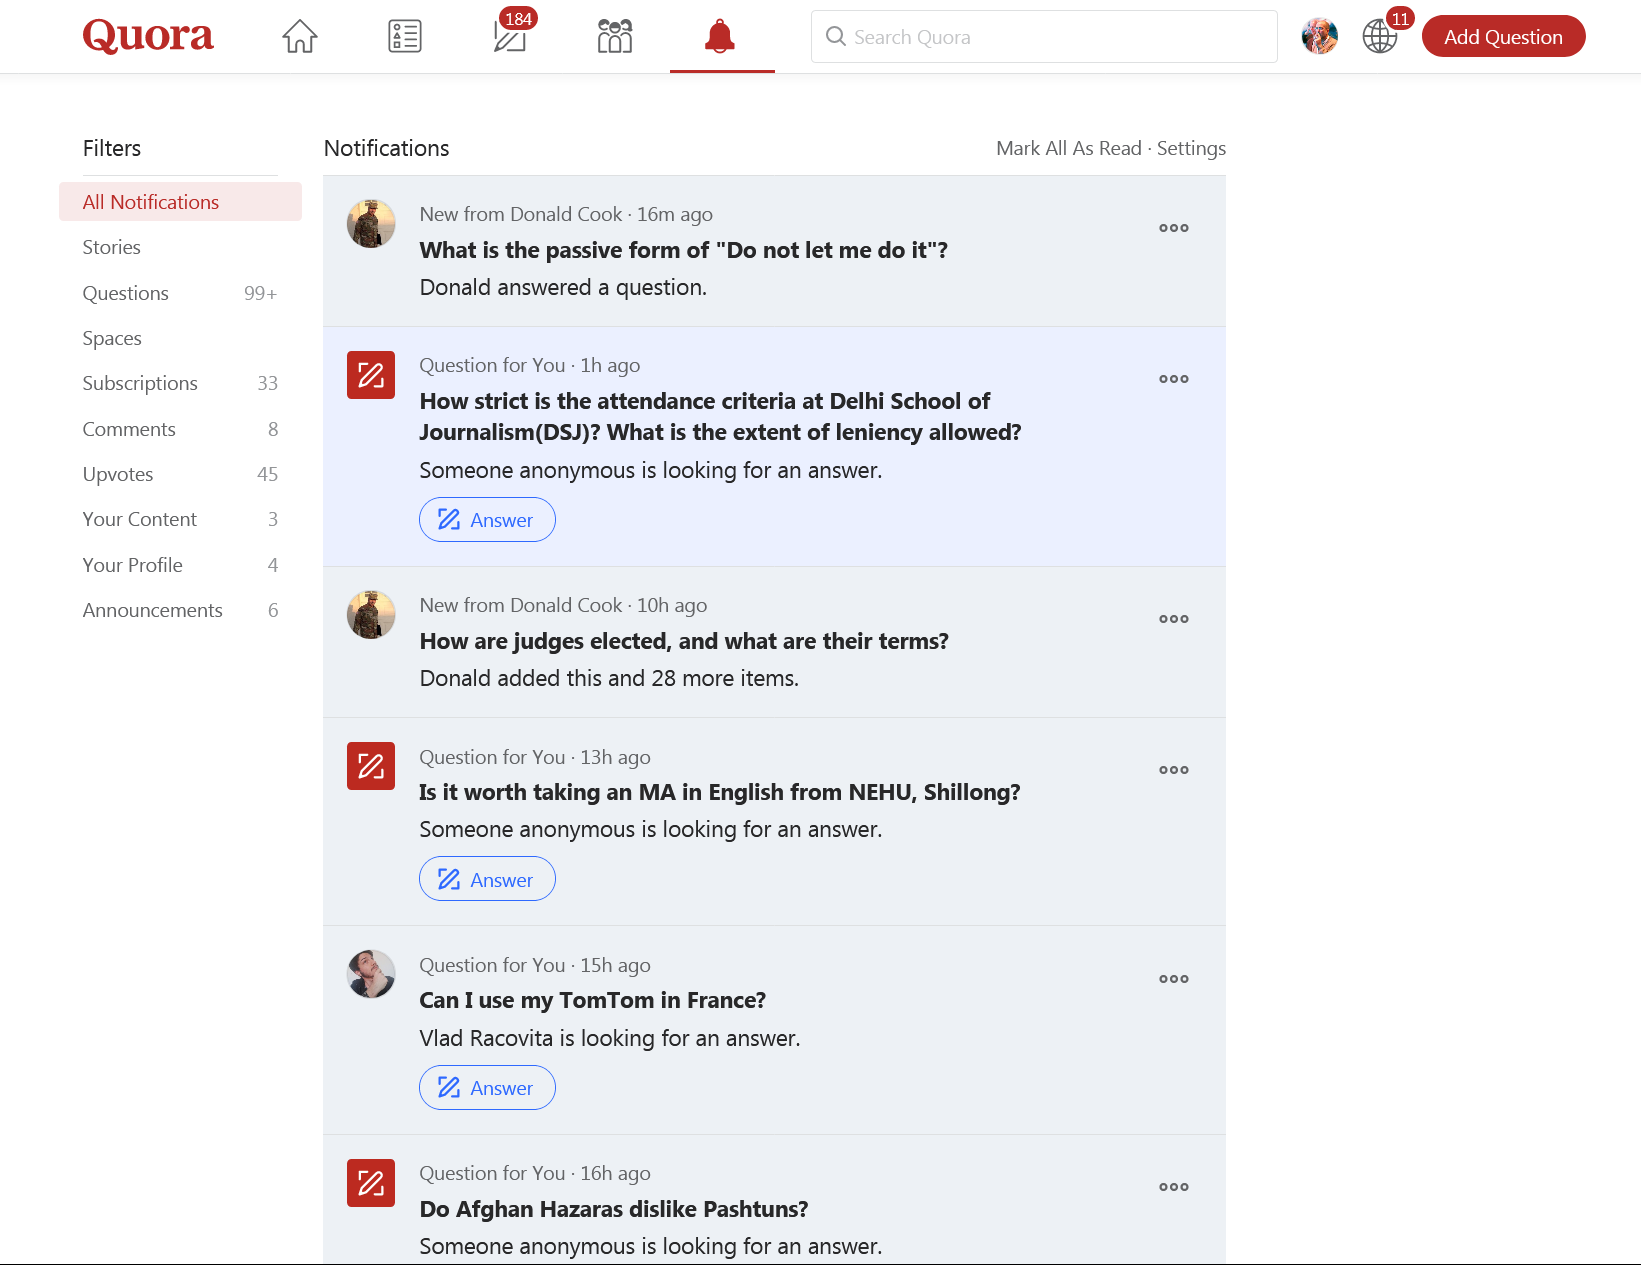Click Mark All As Read link
Viewport: 1641px width, 1265px height.
1068,148
